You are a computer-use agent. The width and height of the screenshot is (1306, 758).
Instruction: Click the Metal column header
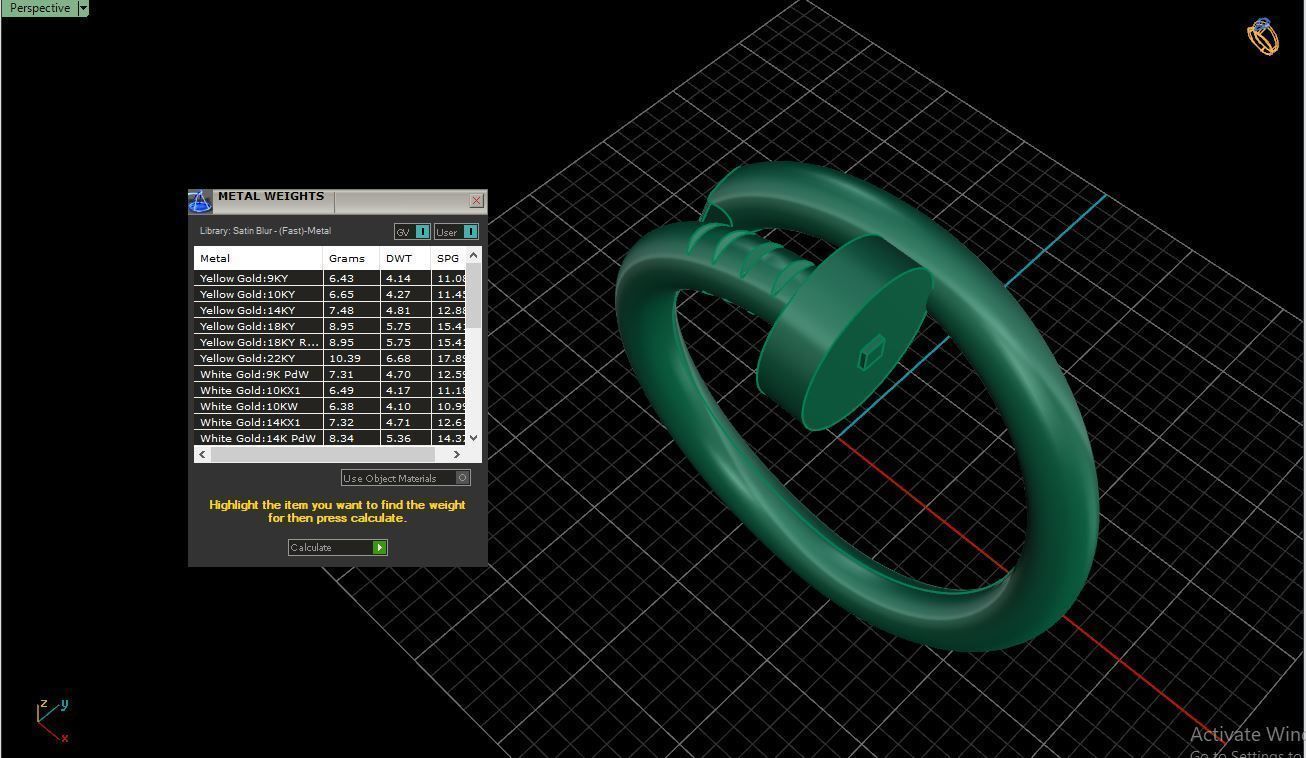[x=258, y=258]
